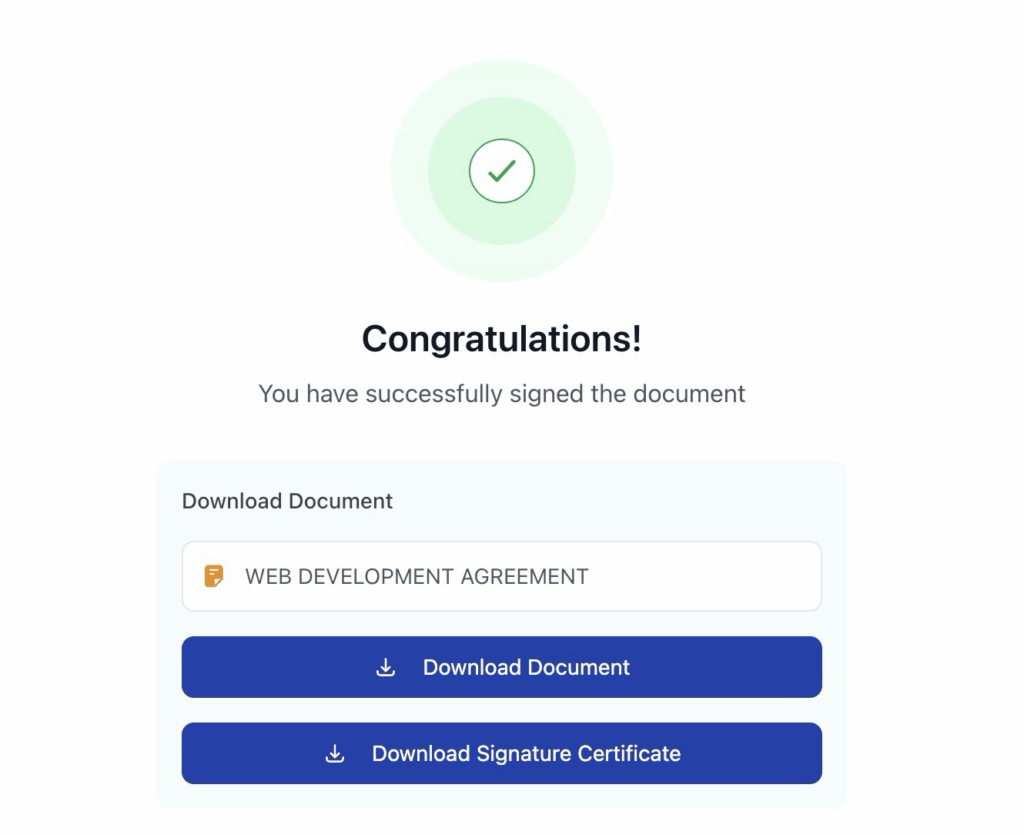This screenshot has width=1024, height=835.
Task: Click the download arrow icon beside Signature Certificate
Action: 335,753
